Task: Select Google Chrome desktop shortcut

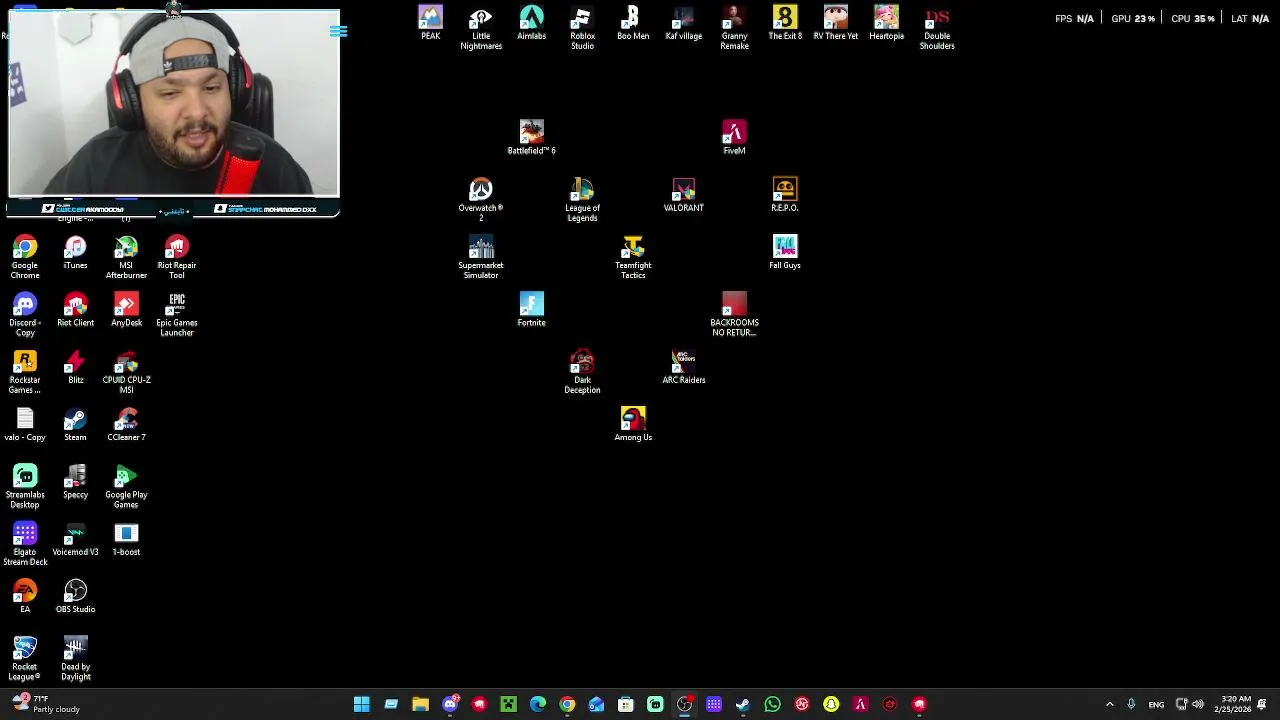Action: pyautogui.click(x=25, y=257)
